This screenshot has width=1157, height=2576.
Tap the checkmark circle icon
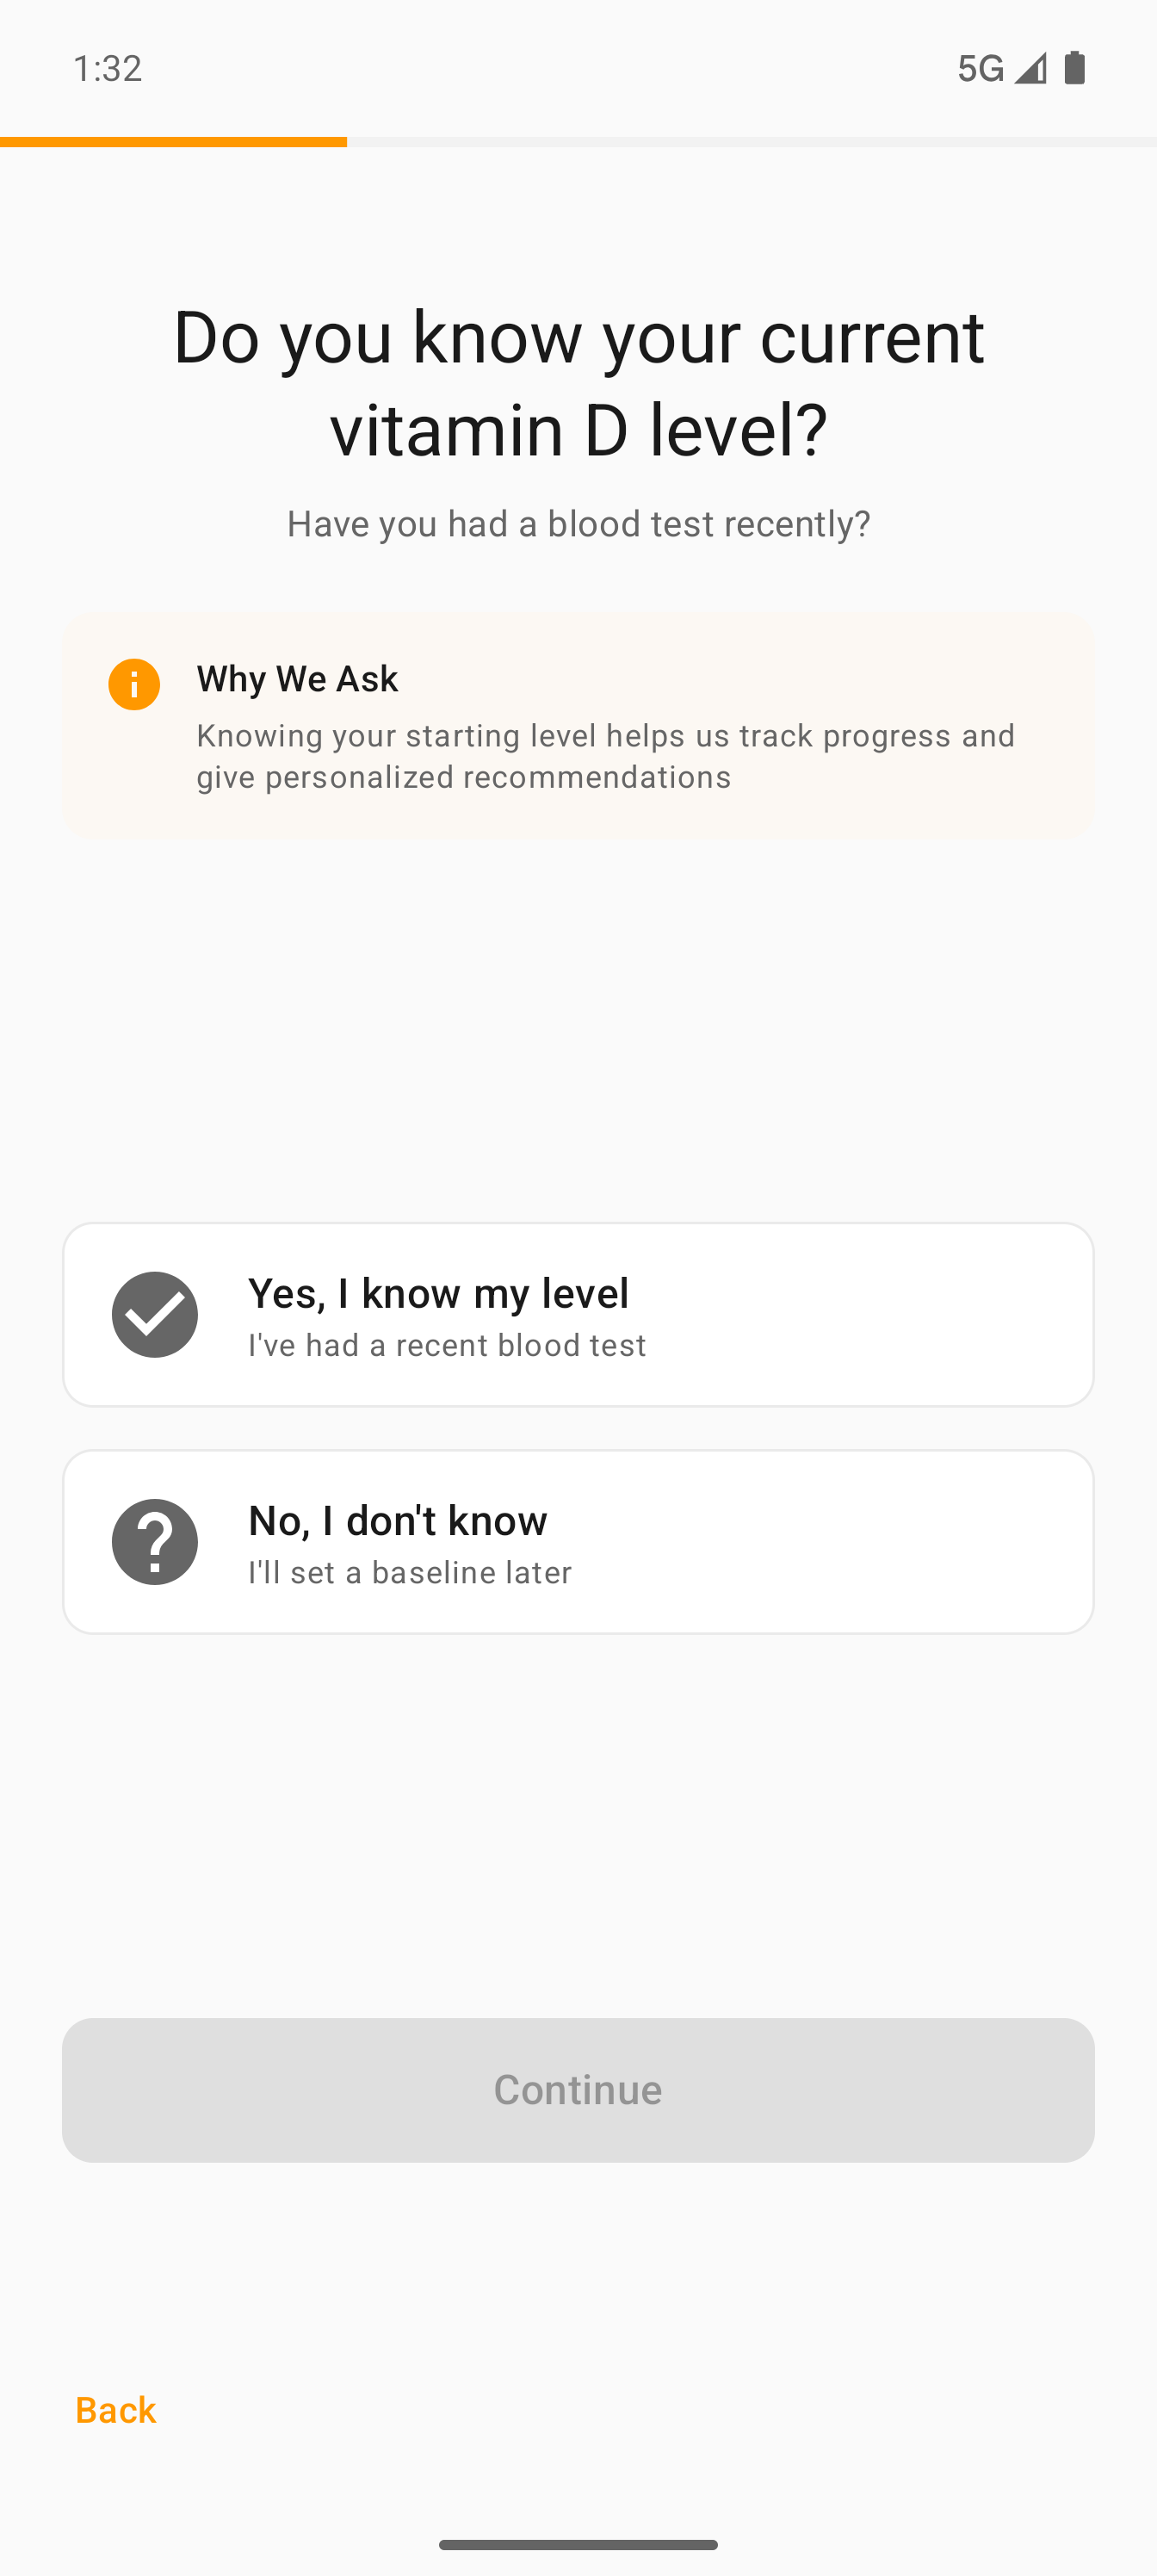click(155, 1315)
